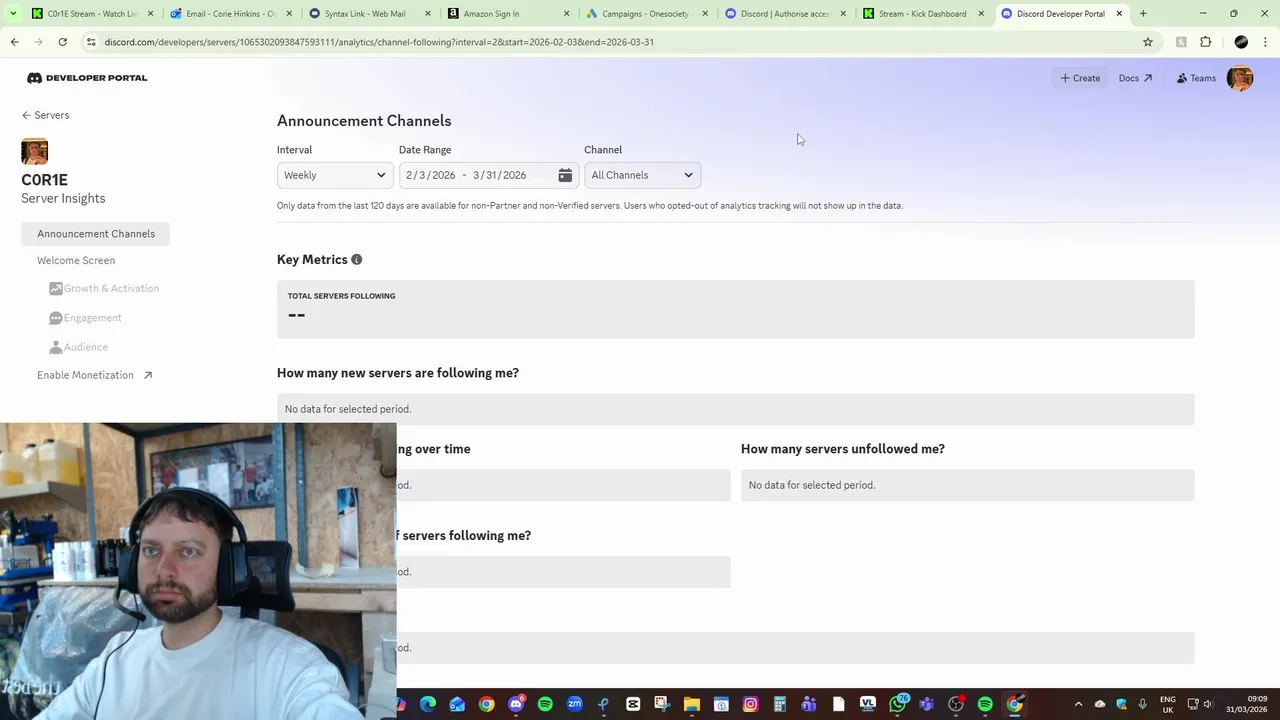
Task: Switch to the Email - Corie Hinkins tab
Action: (230, 14)
